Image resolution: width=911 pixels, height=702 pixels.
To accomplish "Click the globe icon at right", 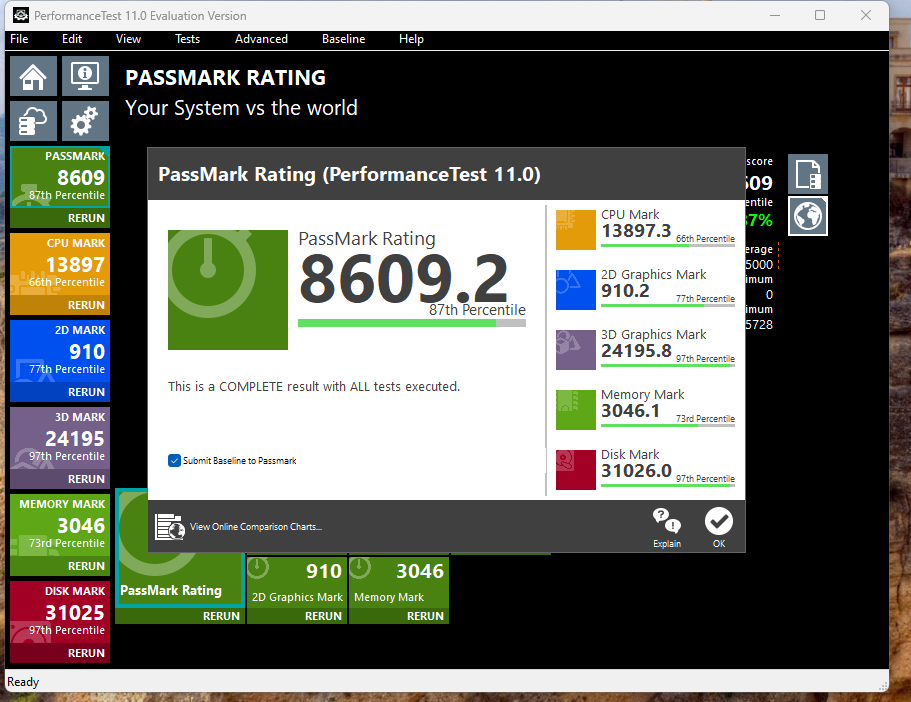I will 807,217.
